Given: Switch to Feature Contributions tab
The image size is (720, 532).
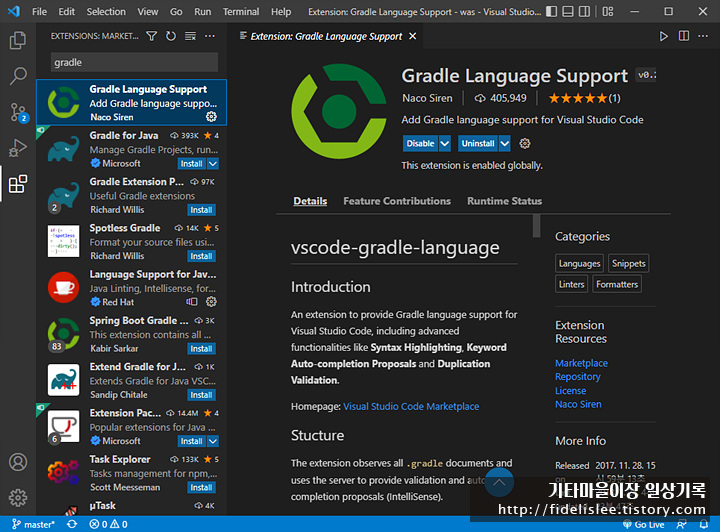Looking at the screenshot, I should pos(397,201).
